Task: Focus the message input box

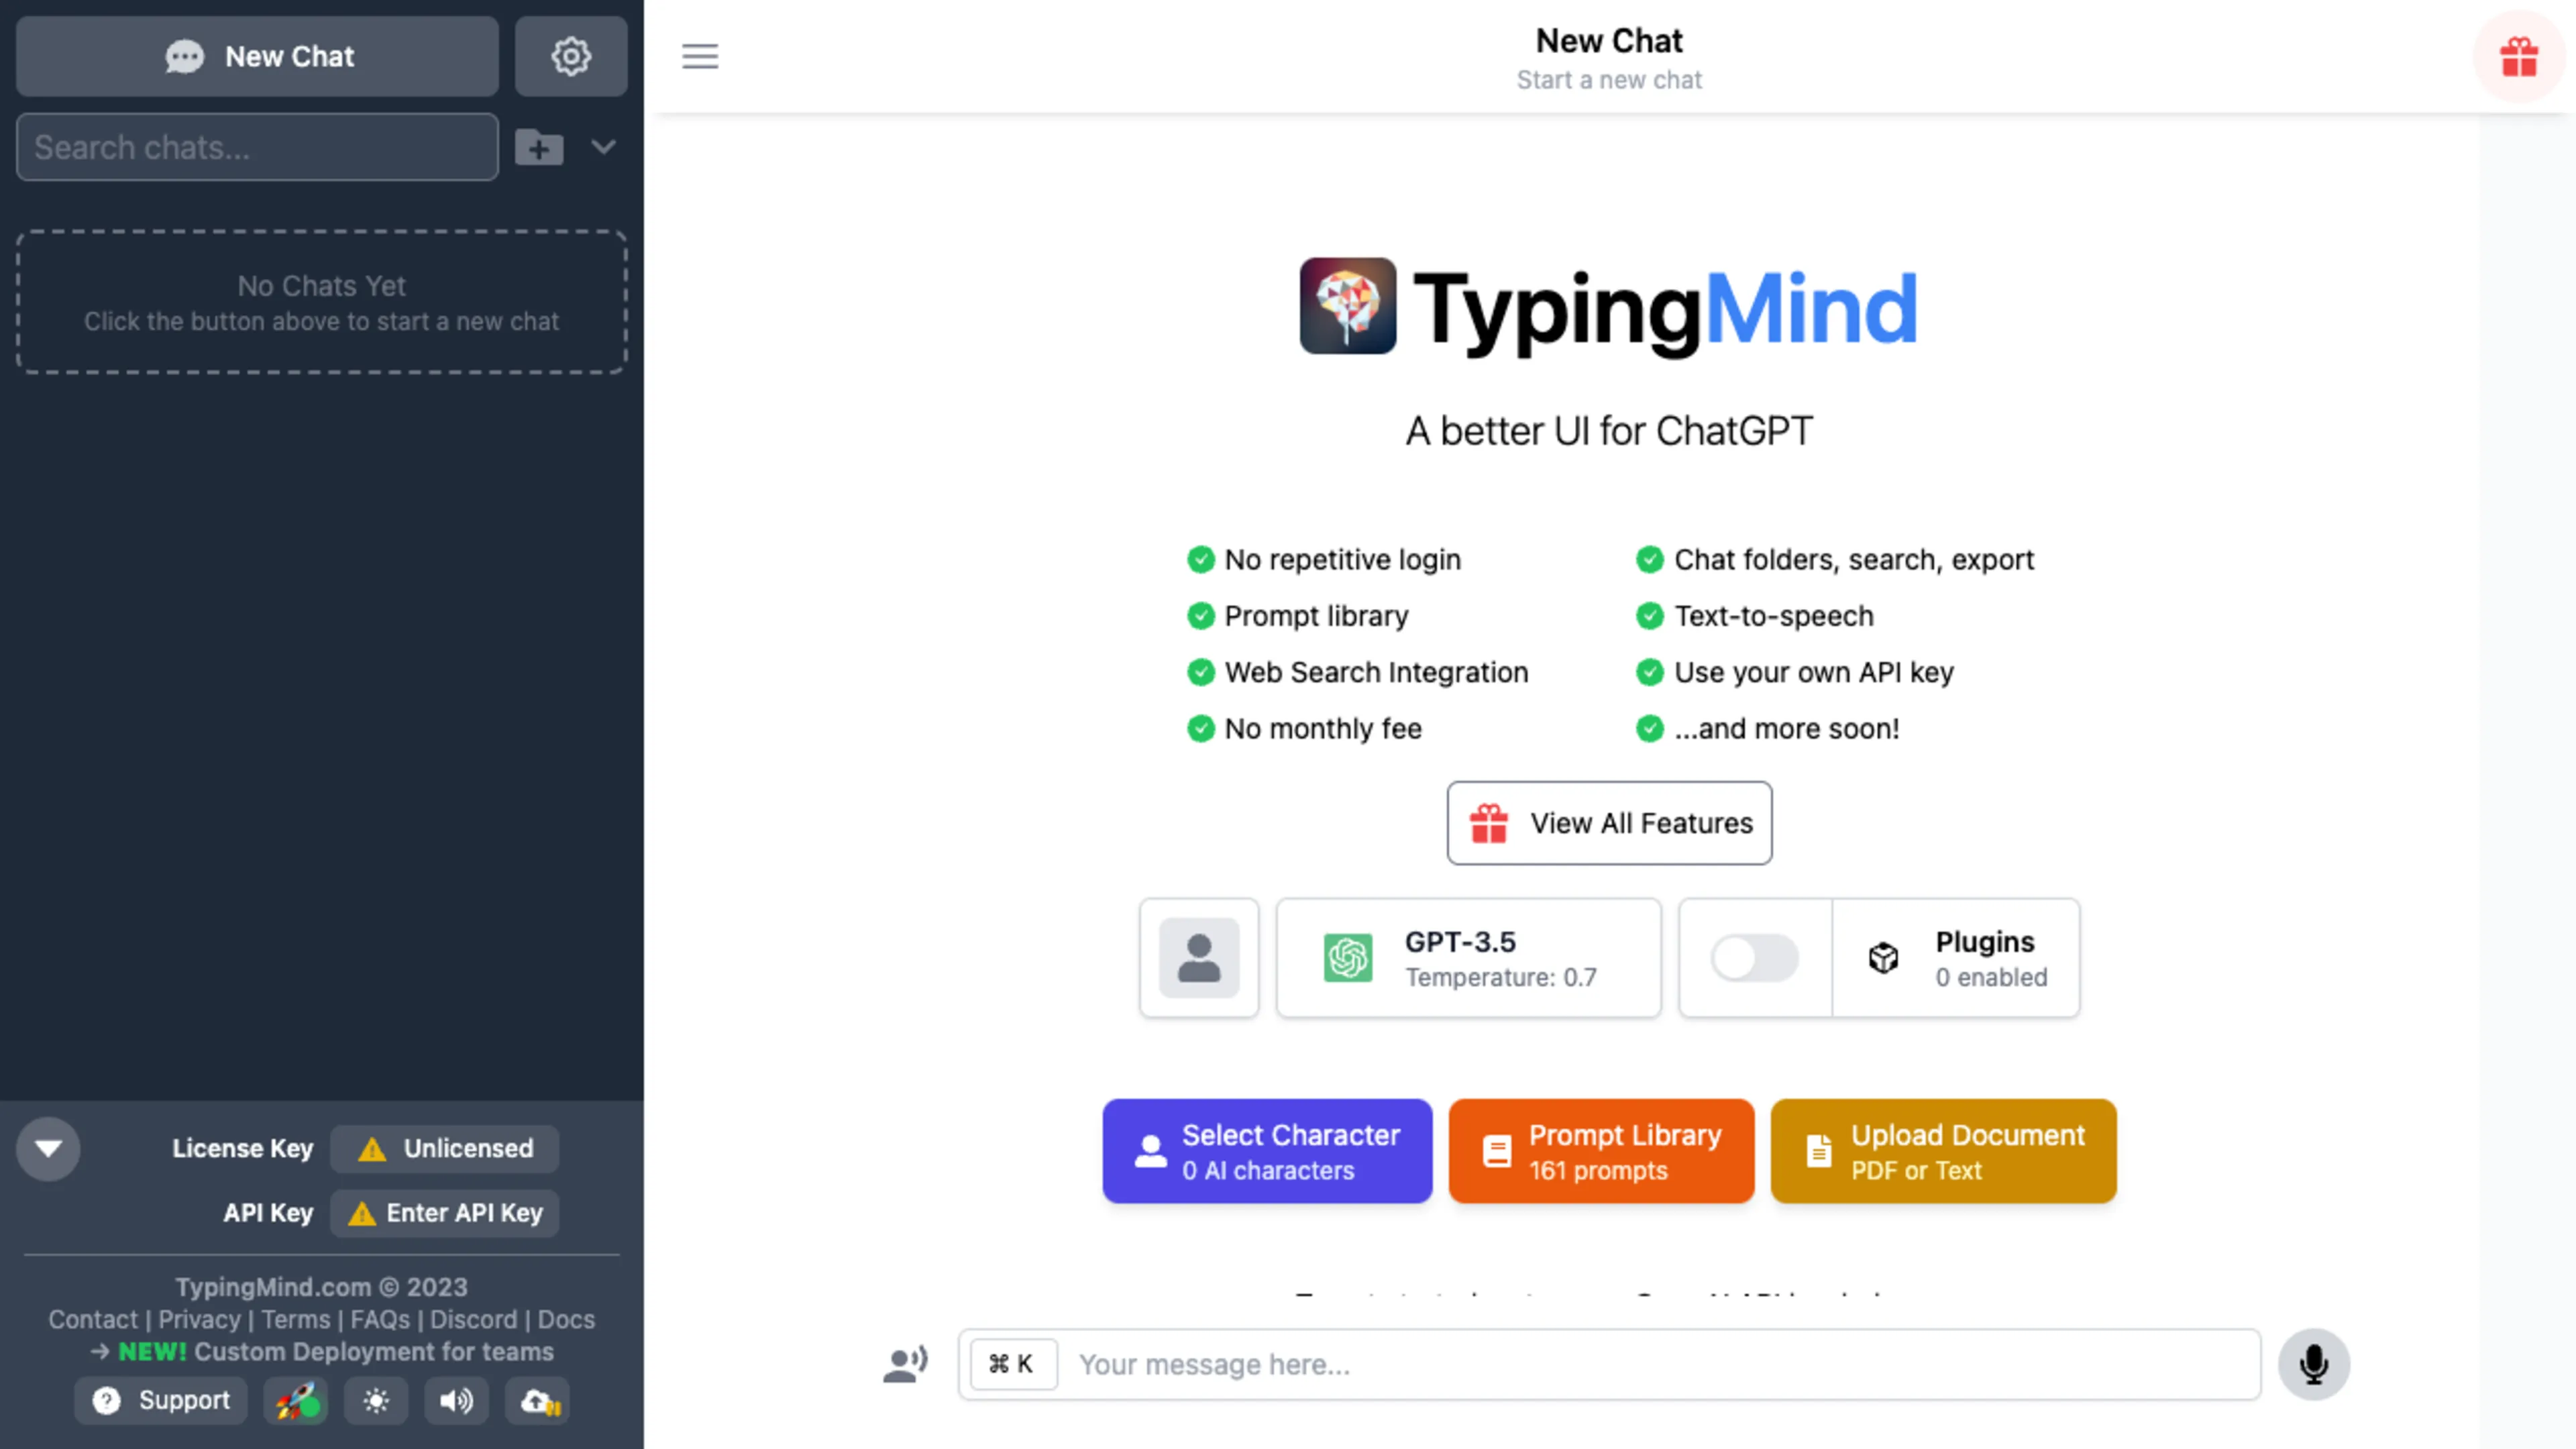Action: (x=1609, y=1364)
